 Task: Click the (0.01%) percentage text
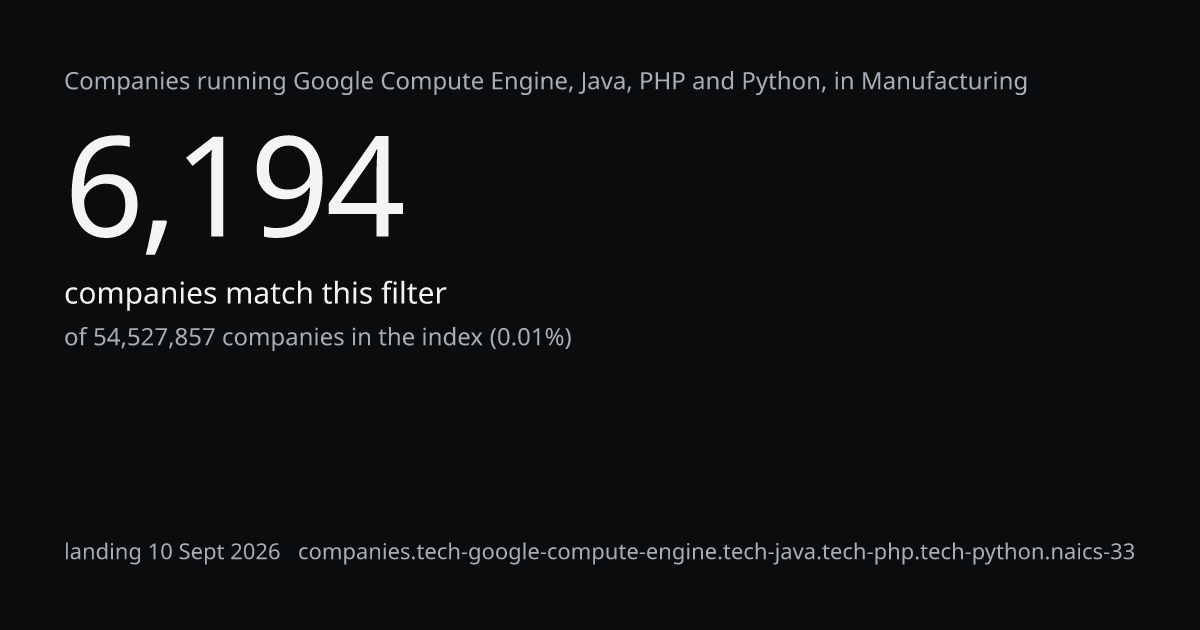tap(530, 337)
